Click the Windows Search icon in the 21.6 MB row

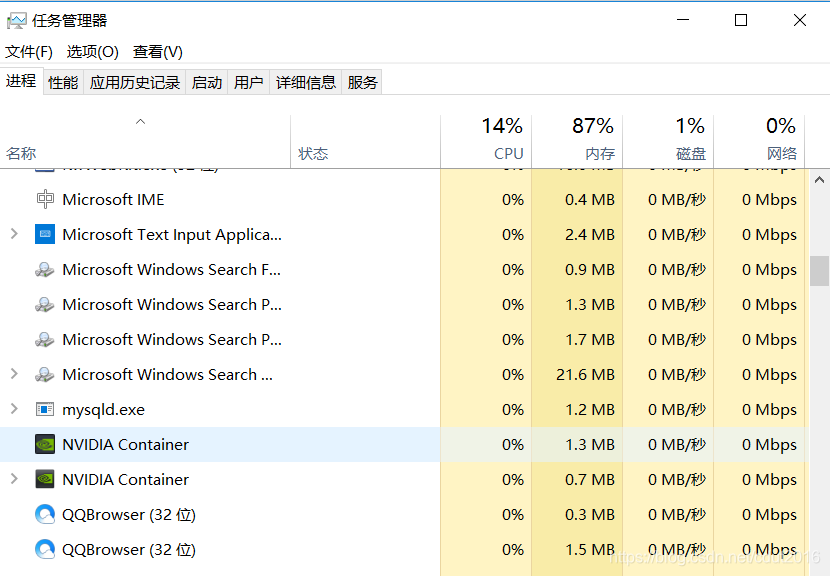(45, 374)
